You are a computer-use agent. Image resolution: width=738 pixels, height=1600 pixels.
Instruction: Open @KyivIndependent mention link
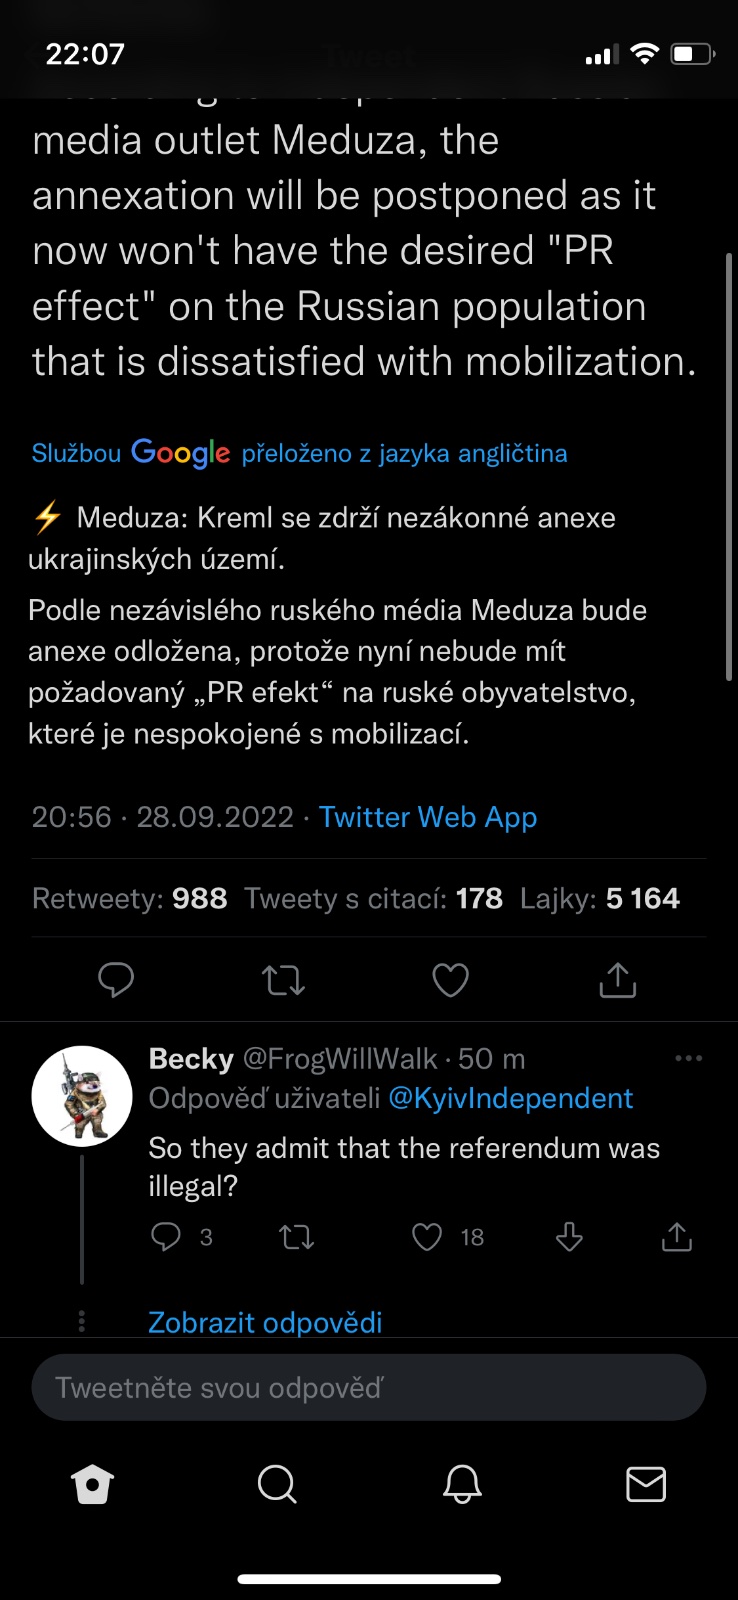pos(510,1098)
